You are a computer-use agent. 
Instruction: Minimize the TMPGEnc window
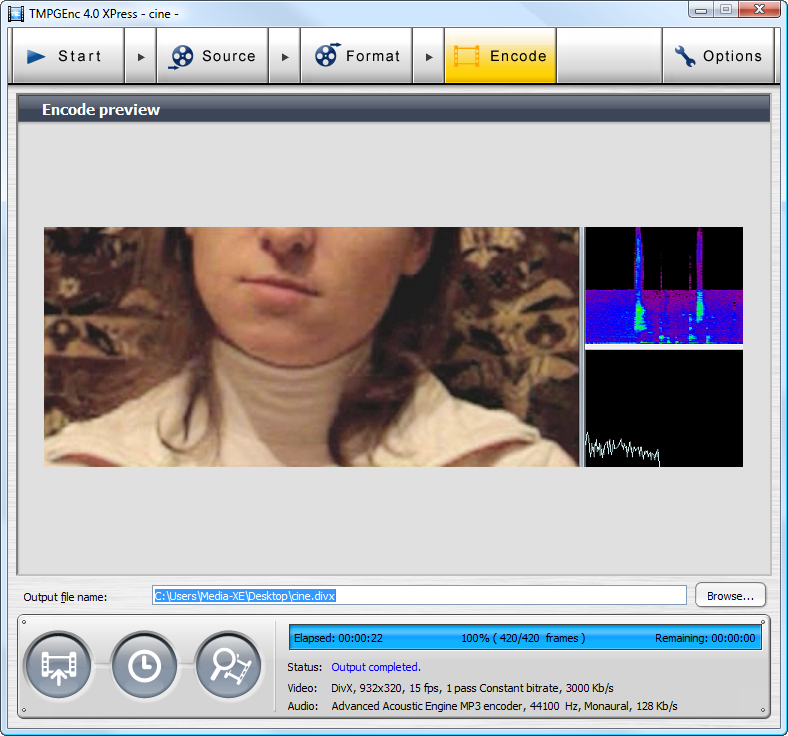coord(702,10)
